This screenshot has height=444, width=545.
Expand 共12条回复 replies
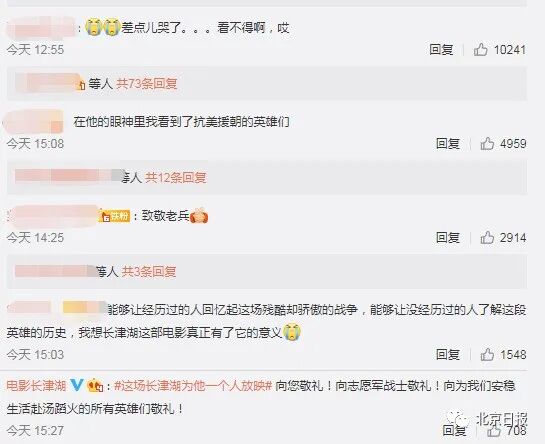click(x=176, y=178)
